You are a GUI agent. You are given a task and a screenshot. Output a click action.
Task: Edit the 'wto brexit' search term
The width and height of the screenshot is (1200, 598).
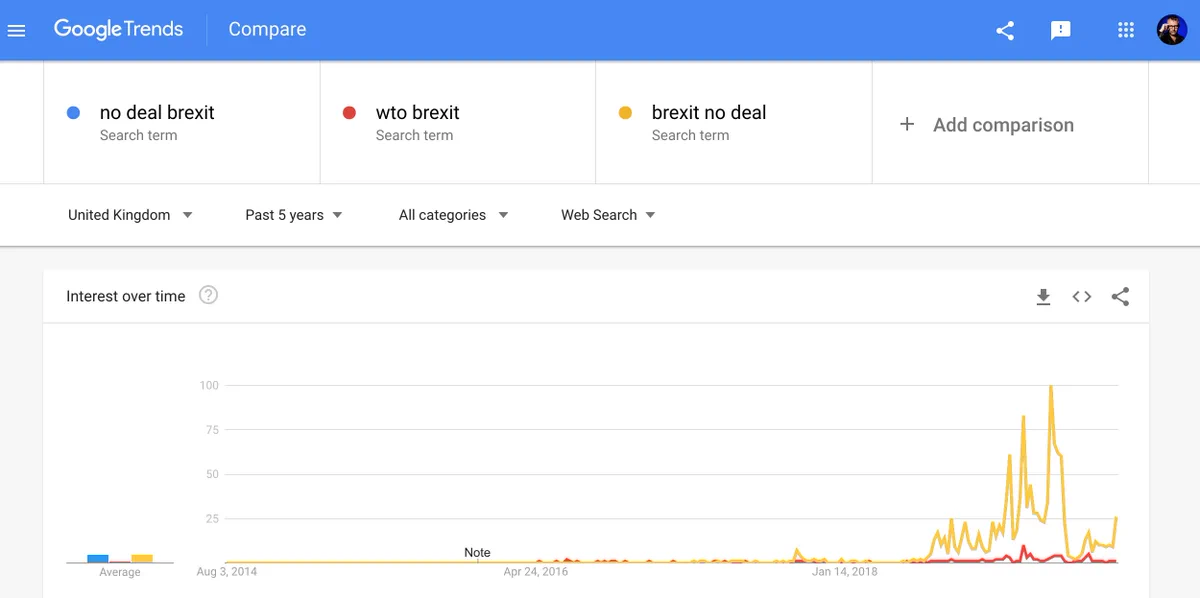pyautogui.click(x=457, y=122)
